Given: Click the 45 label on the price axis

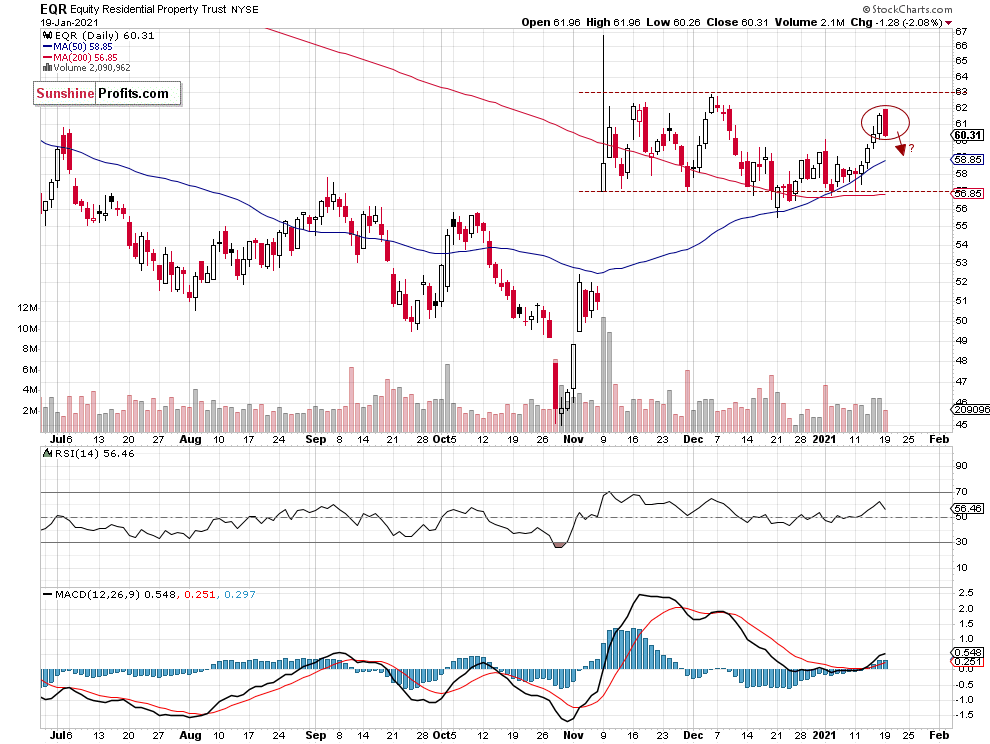Looking at the screenshot, I should click(x=961, y=424).
